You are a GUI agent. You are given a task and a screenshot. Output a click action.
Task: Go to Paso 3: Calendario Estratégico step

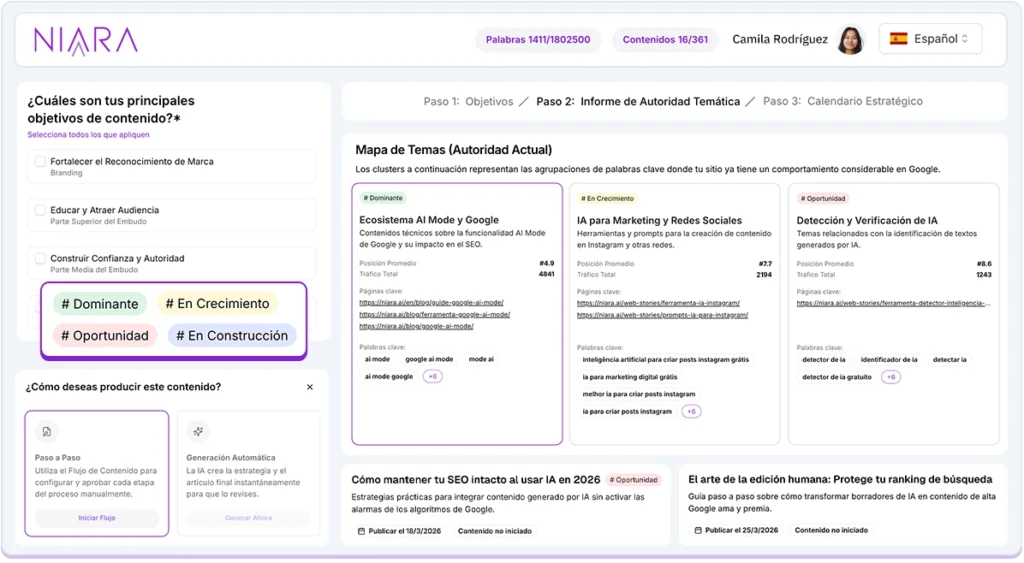[x=842, y=101]
